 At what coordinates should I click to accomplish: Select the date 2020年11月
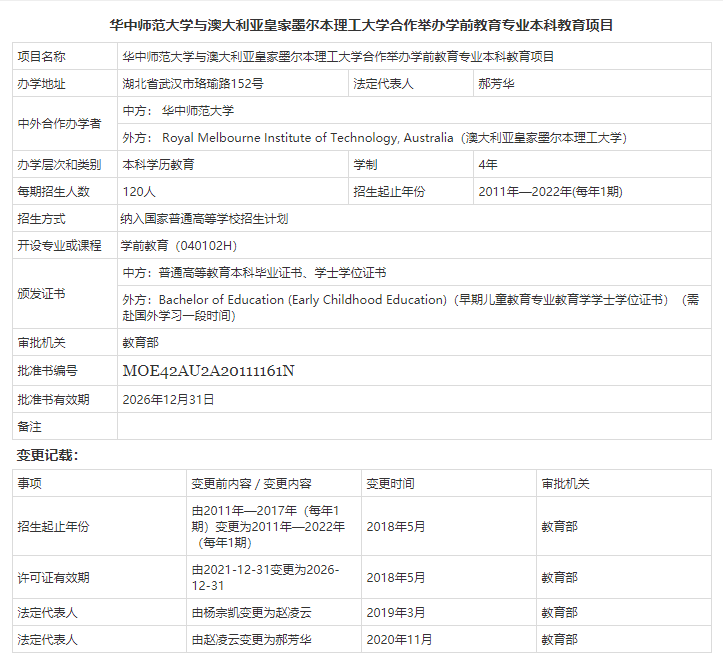coord(399,639)
